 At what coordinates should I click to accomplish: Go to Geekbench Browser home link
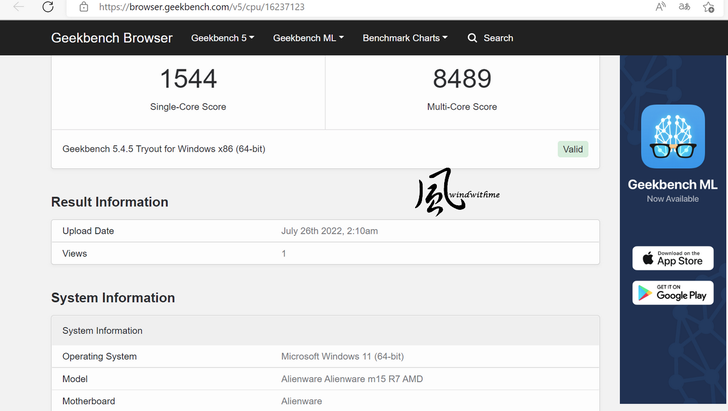(111, 38)
